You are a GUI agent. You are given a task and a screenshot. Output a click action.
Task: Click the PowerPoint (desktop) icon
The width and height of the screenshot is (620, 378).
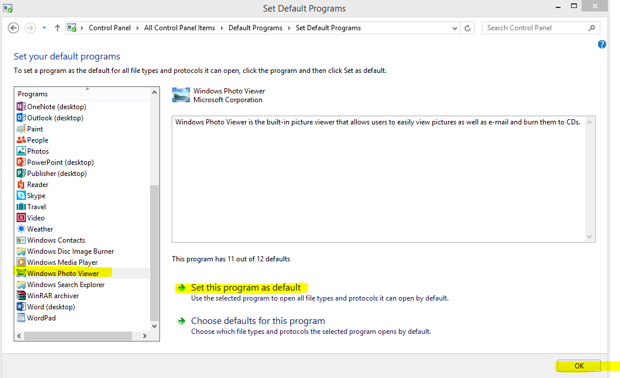21,162
